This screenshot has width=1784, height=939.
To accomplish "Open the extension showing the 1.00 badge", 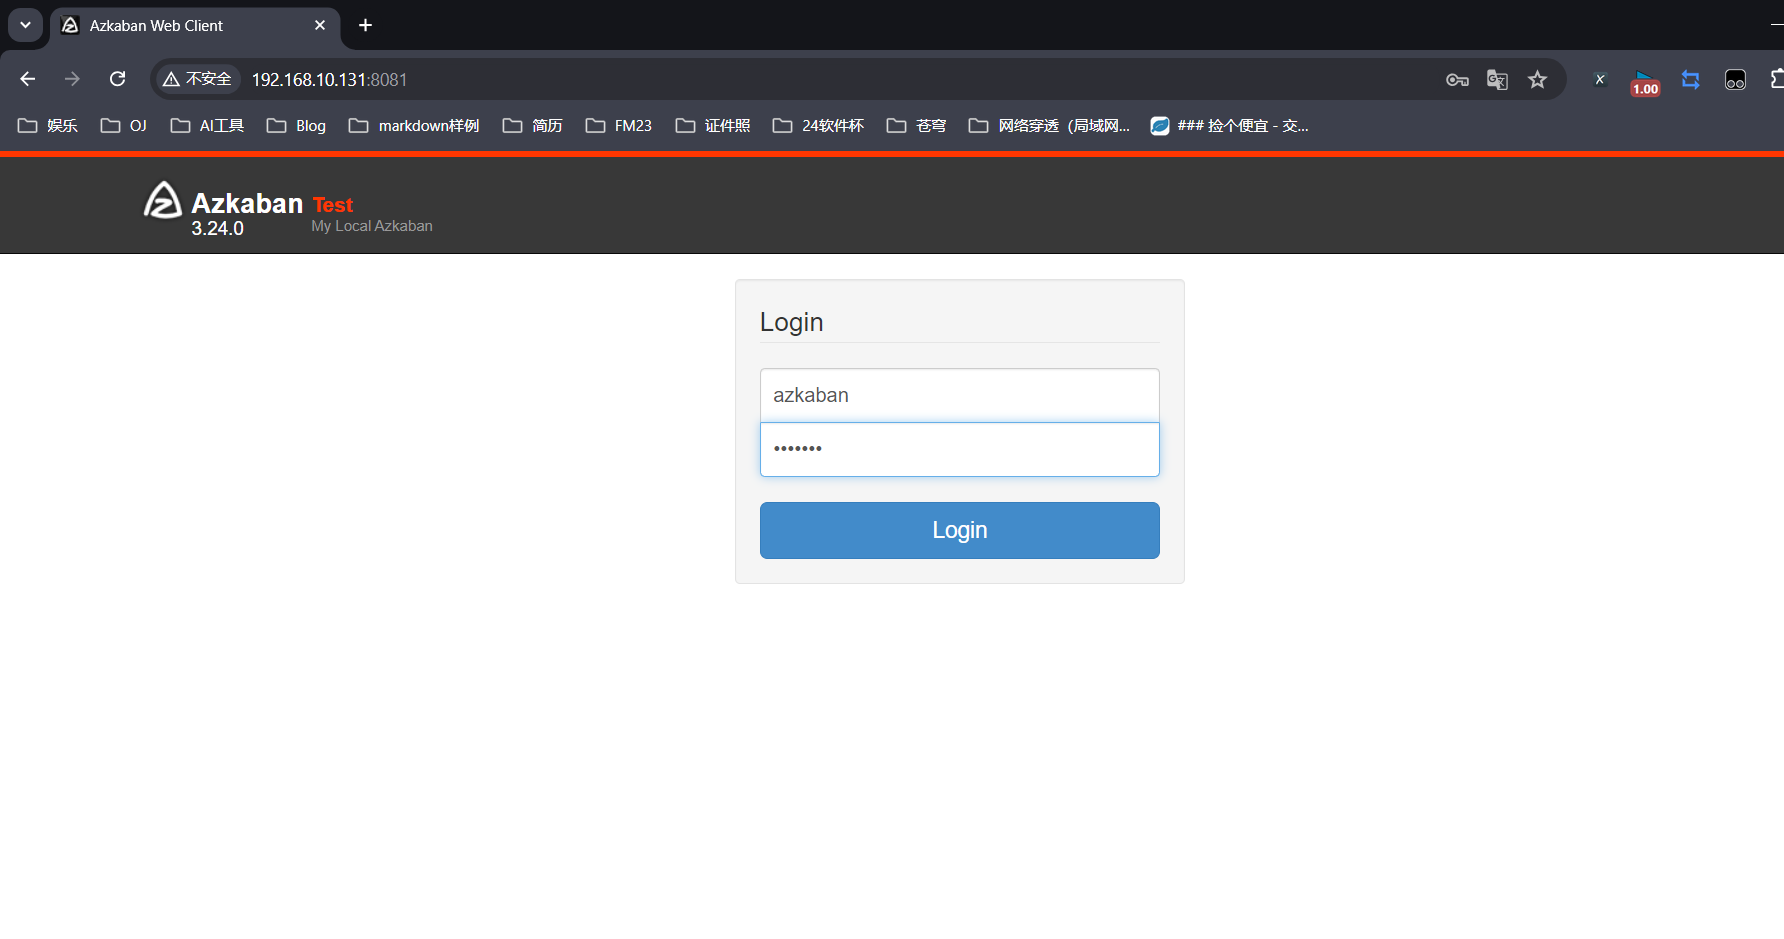I will click(x=1645, y=82).
